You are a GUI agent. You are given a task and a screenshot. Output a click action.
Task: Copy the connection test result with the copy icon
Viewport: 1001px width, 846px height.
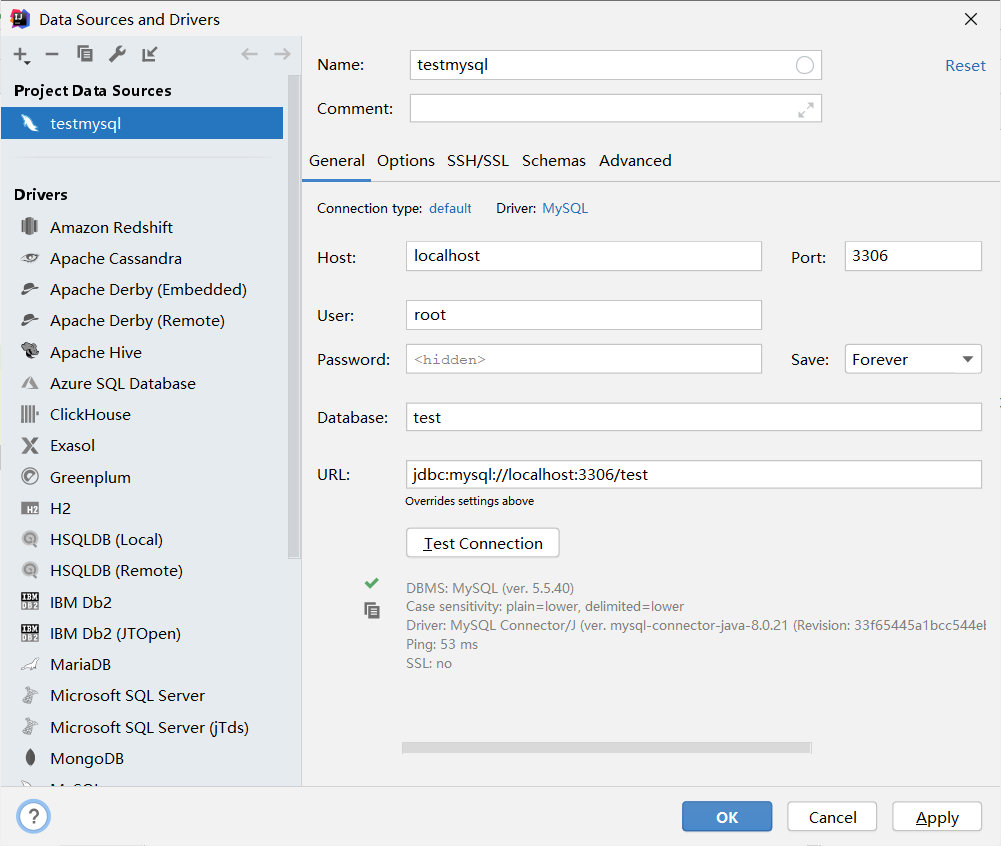click(372, 610)
